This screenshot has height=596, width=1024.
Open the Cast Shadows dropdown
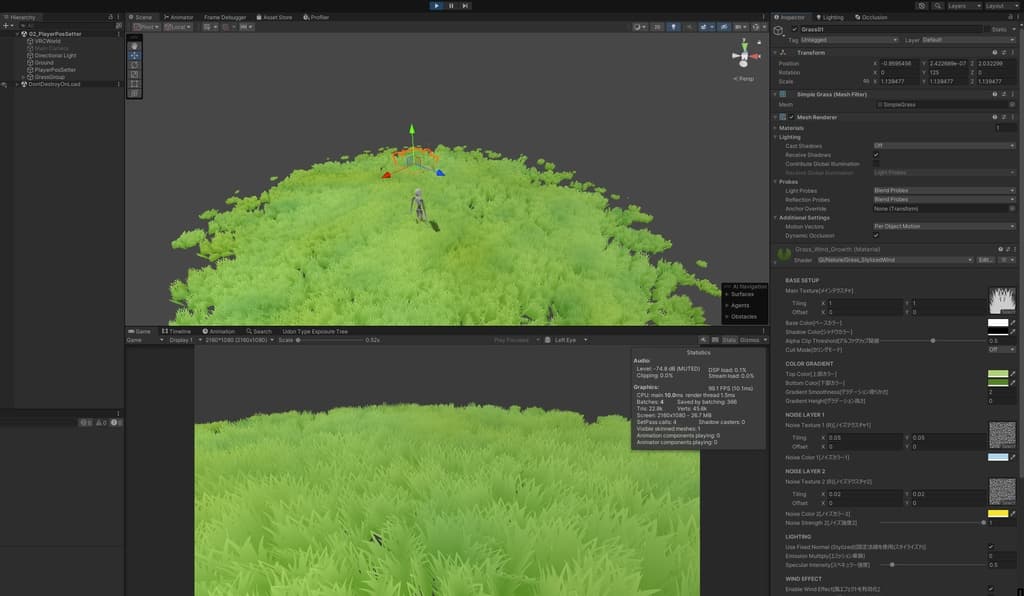tap(943, 146)
